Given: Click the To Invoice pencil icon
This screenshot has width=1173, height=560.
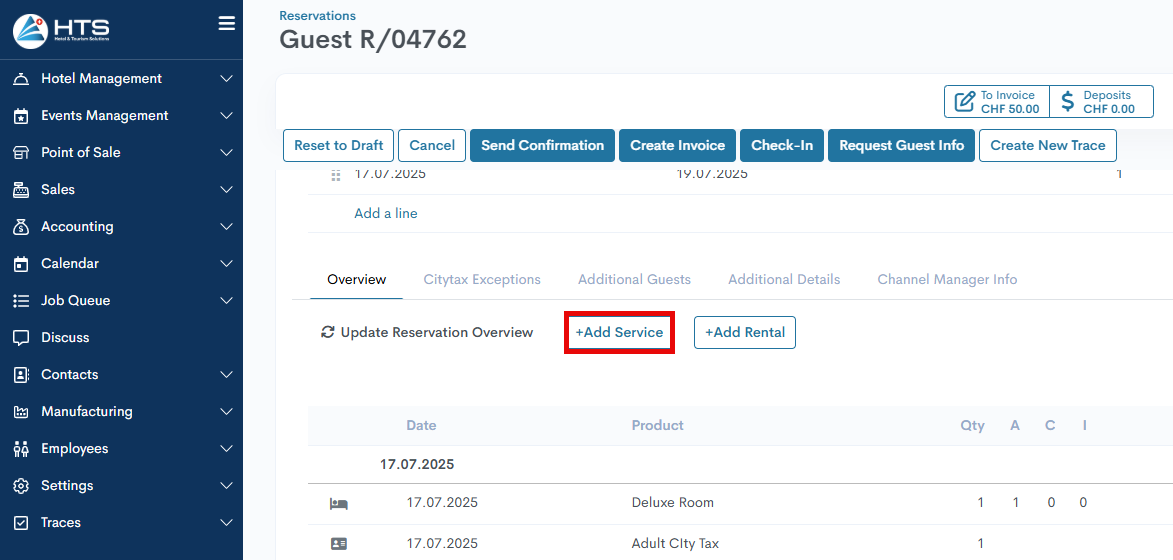Looking at the screenshot, I should [x=965, y=102].
